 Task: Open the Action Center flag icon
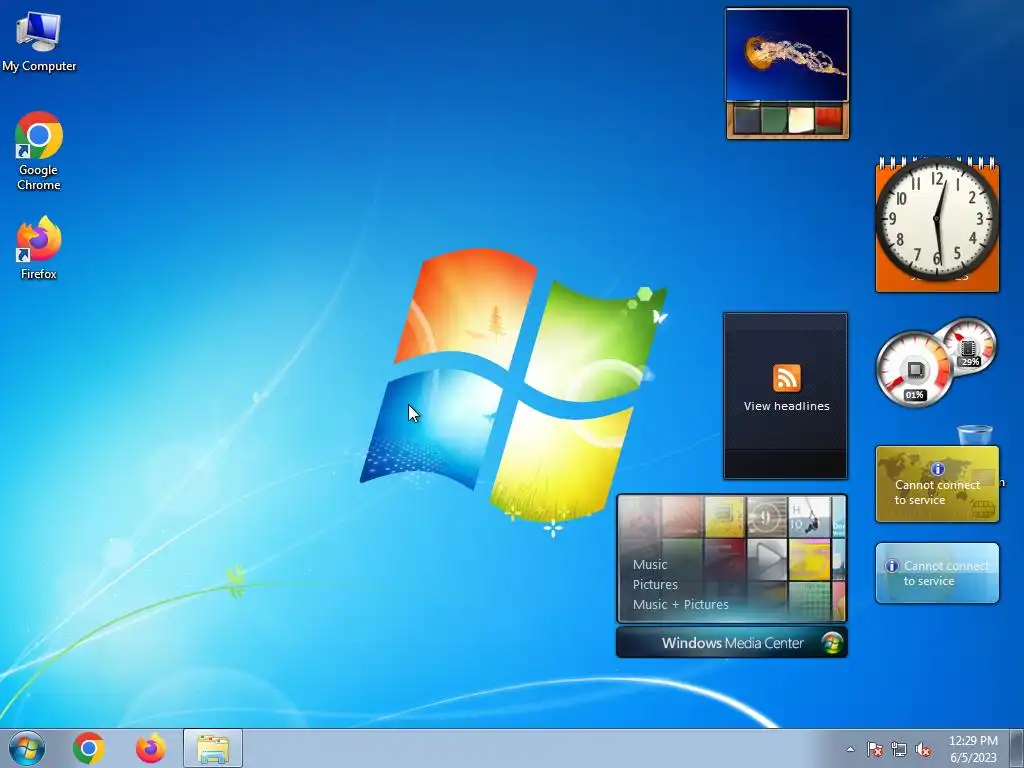[874, 749]
